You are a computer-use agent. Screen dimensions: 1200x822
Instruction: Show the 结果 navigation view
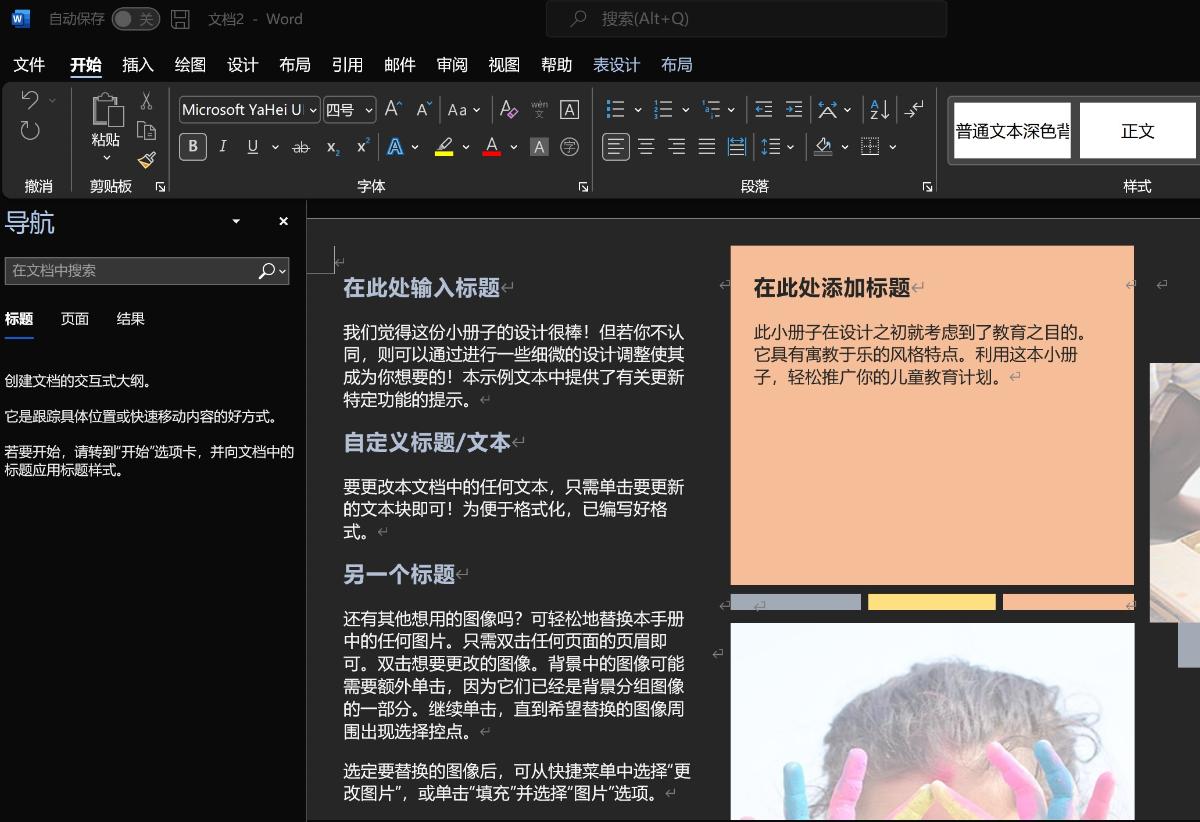pos(131,319)
